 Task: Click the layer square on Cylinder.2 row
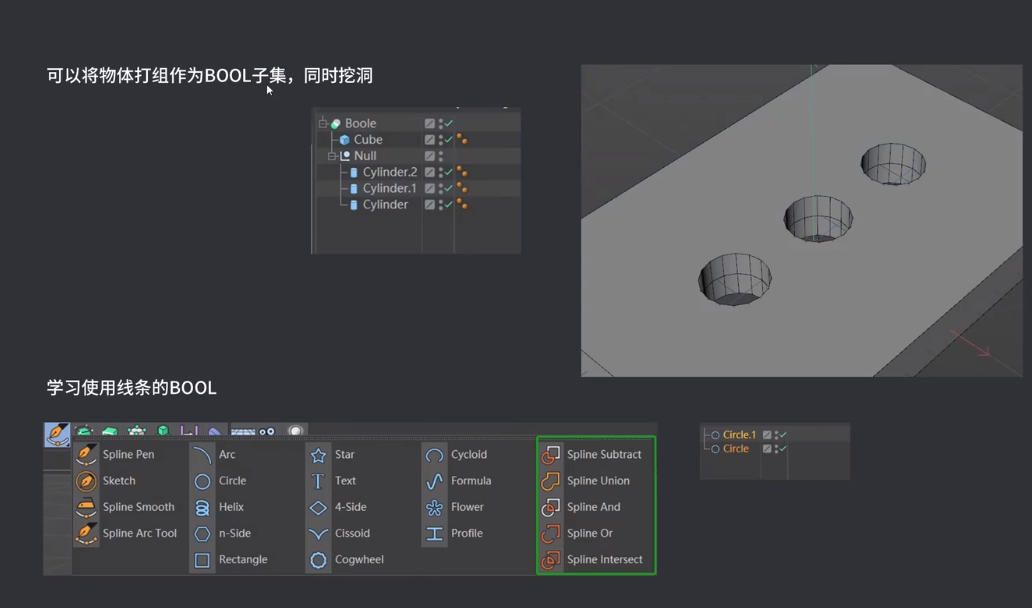pos(430,172)
